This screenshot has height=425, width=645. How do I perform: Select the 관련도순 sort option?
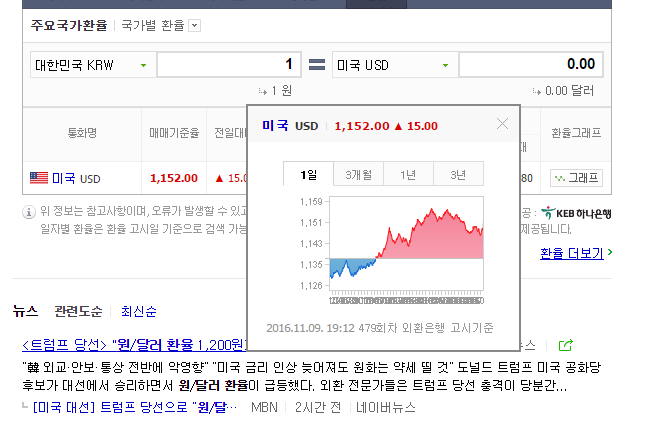[x=79, y=311]
